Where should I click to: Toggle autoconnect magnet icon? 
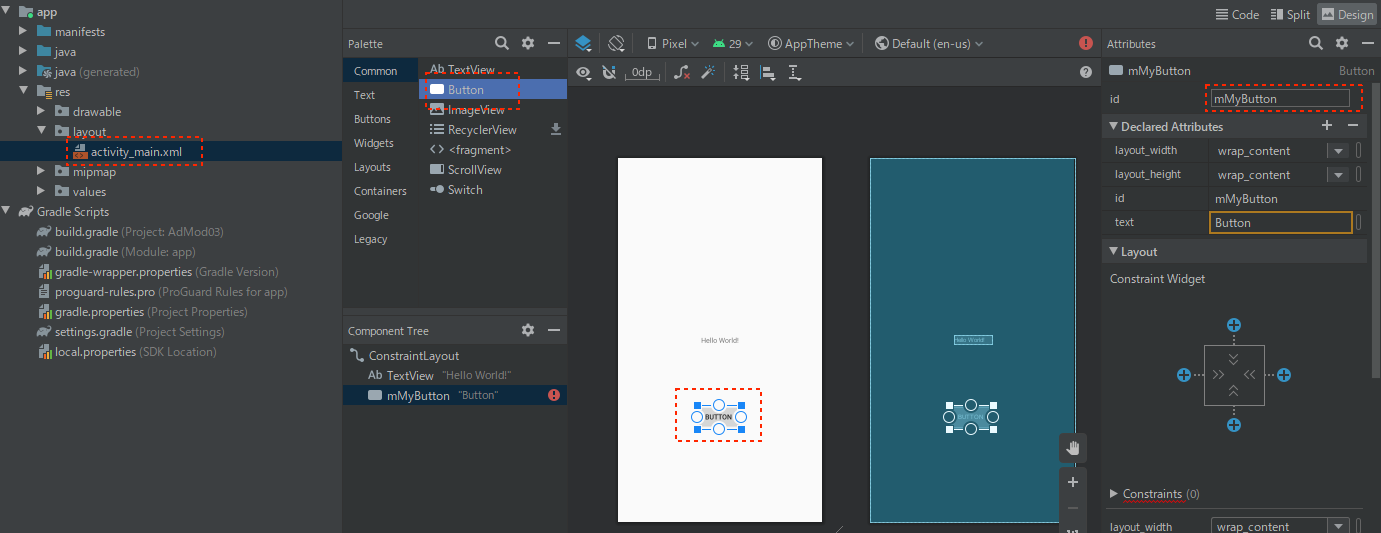609,72
